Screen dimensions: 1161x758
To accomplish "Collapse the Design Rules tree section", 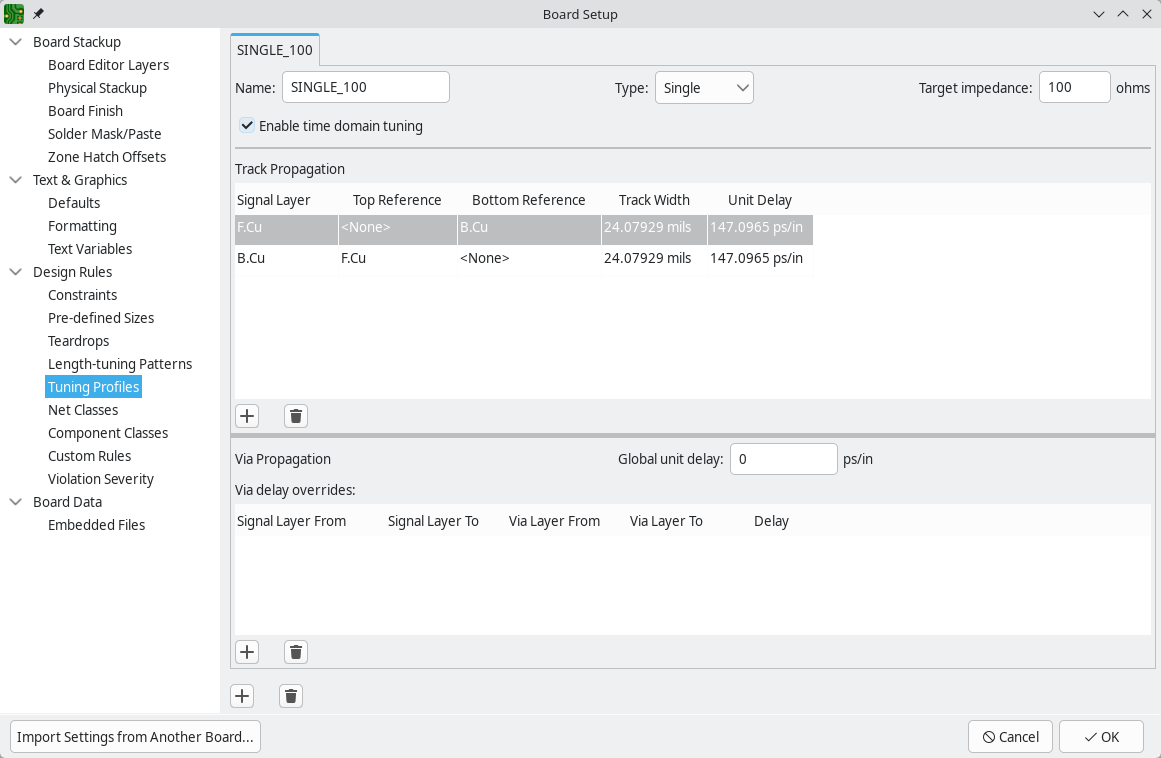I will (16, 272).
